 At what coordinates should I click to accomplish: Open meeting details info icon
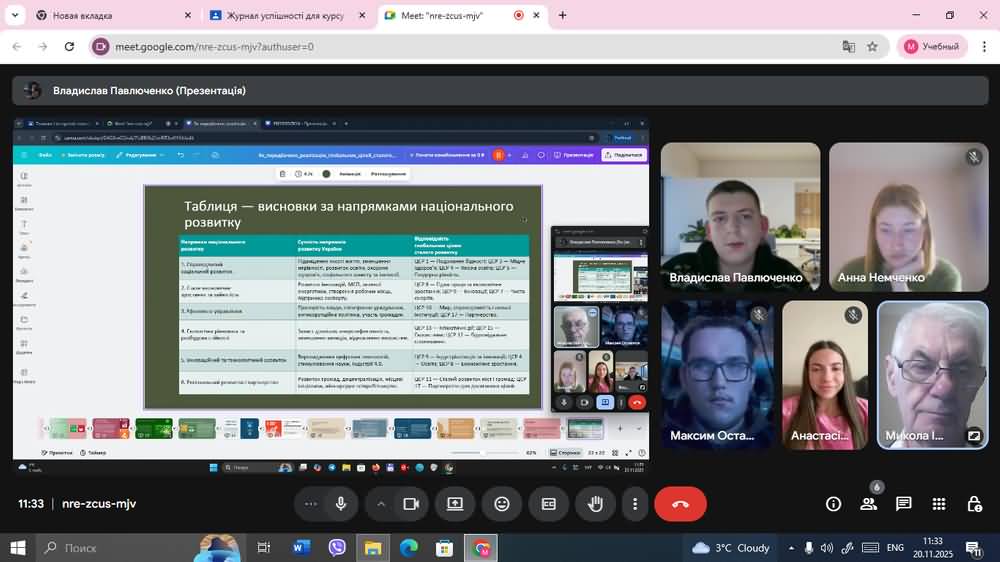click(833, 504)
